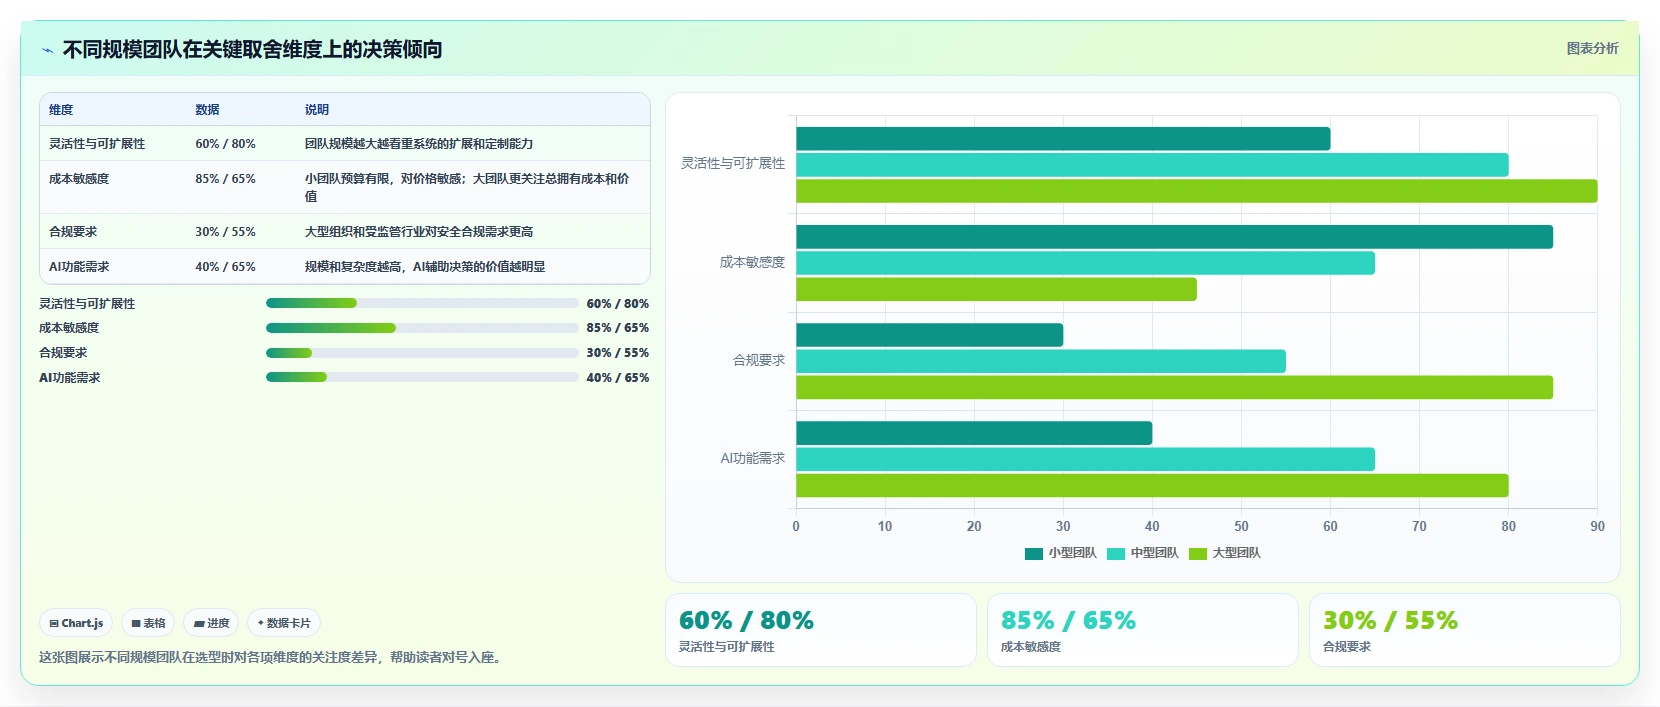Click the 中型团队 bar for 灵活性与可扩展性

pos(1152,165)
